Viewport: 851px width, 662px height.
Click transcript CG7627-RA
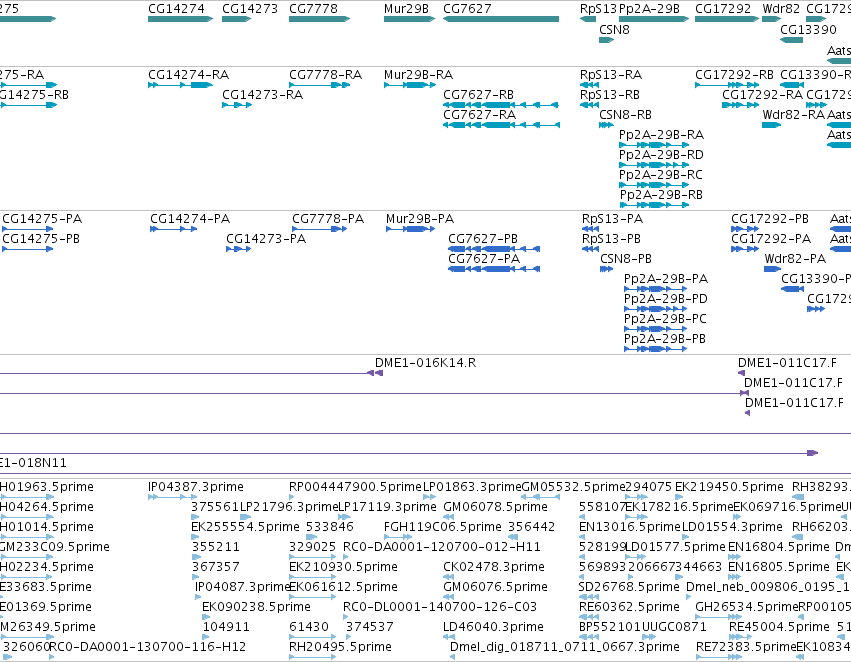(x=479, y=114)
